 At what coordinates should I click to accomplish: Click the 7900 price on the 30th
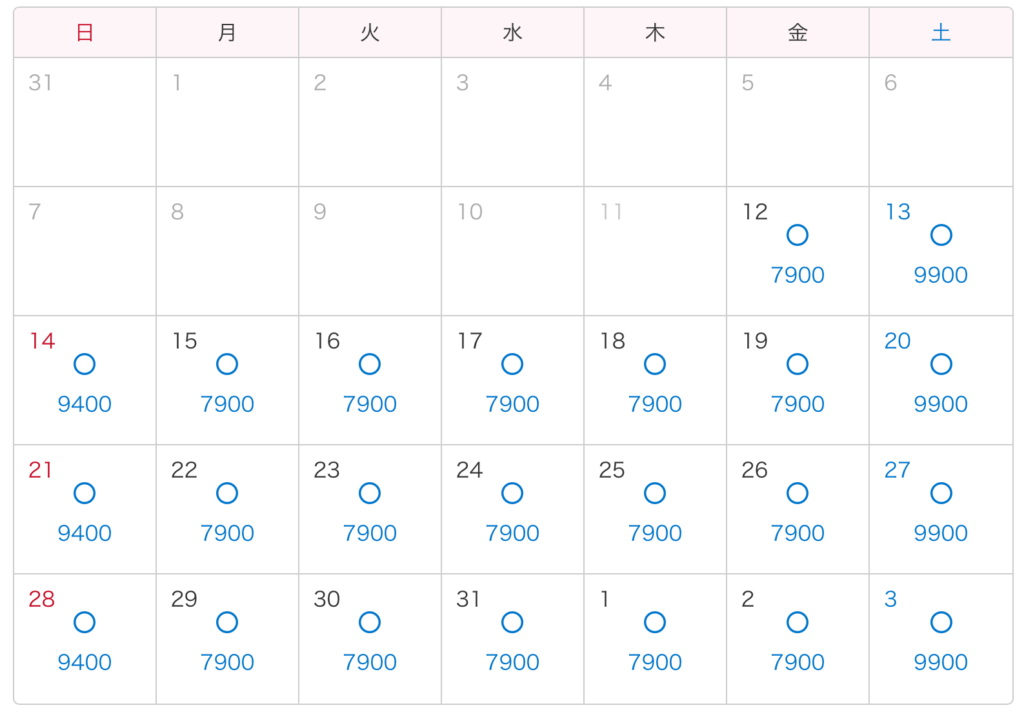pos(370,662)
